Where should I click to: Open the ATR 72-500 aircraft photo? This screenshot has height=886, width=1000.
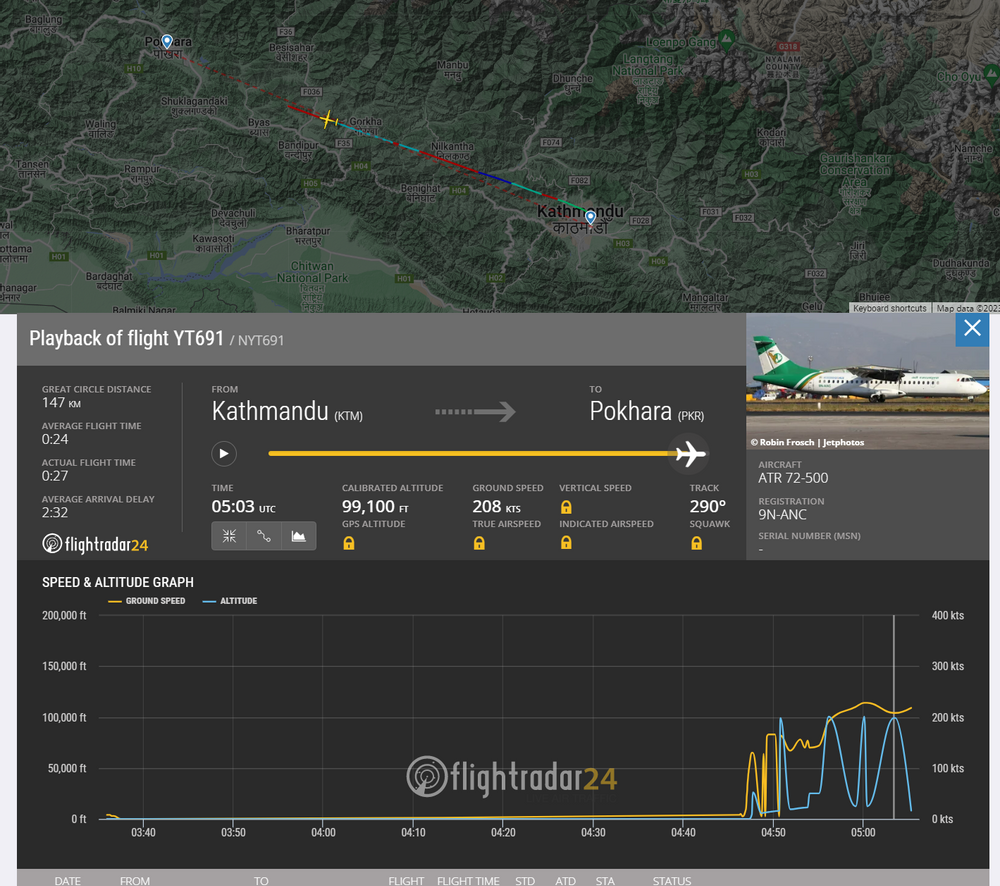867,381
